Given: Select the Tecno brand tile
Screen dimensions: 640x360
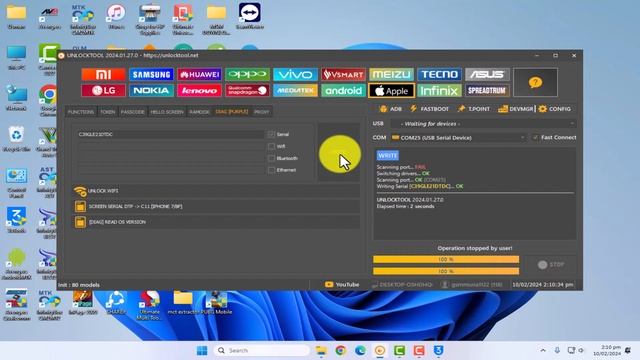Looking at the screenshot, I should (x=439, y=74).
